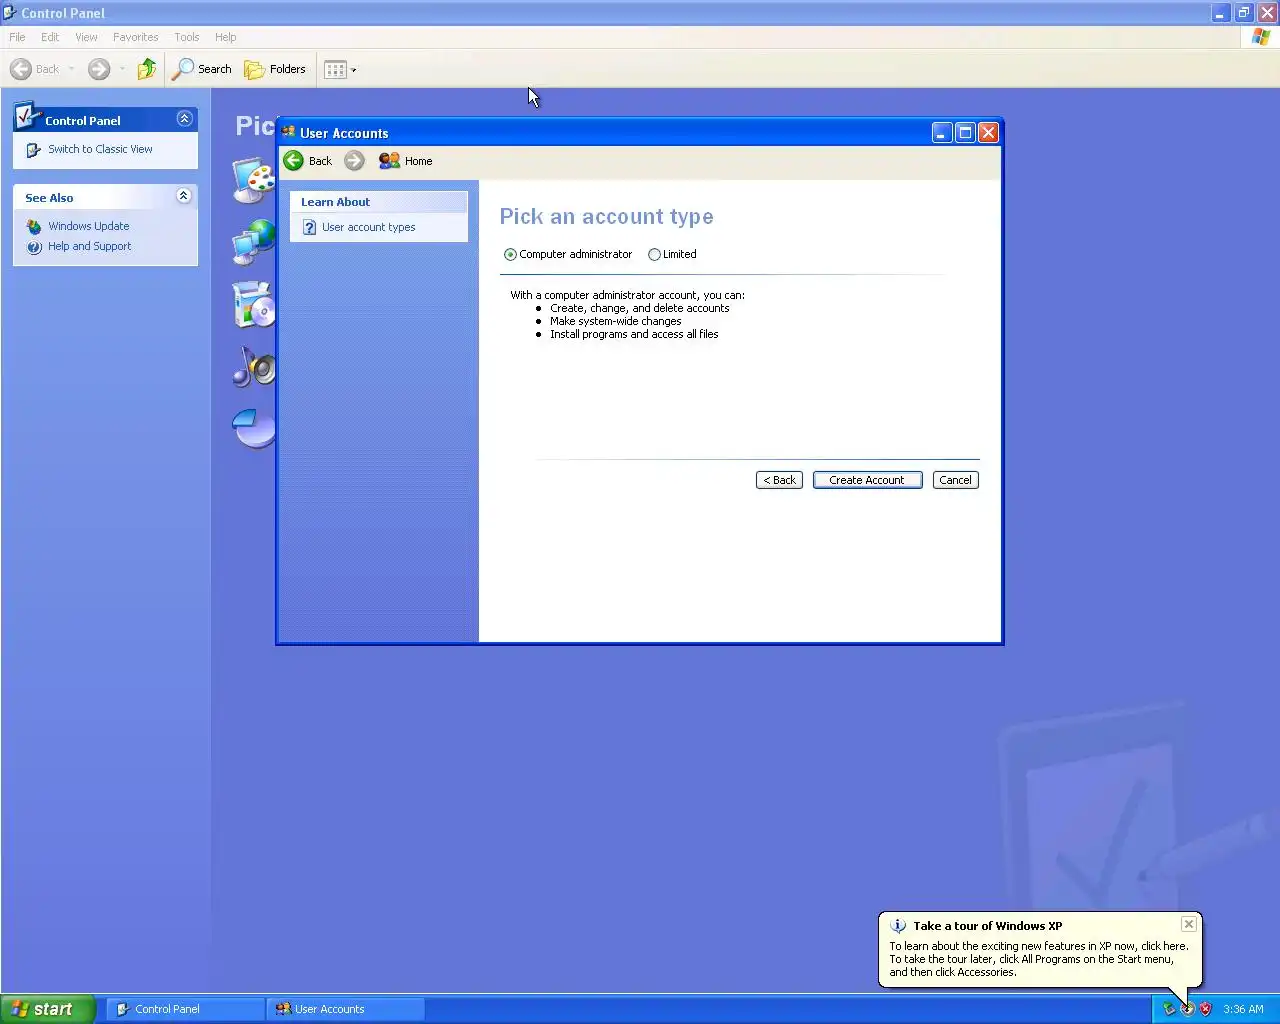Click the Switch to Classic View icon
The image size is (1280, 1024).
34,150
